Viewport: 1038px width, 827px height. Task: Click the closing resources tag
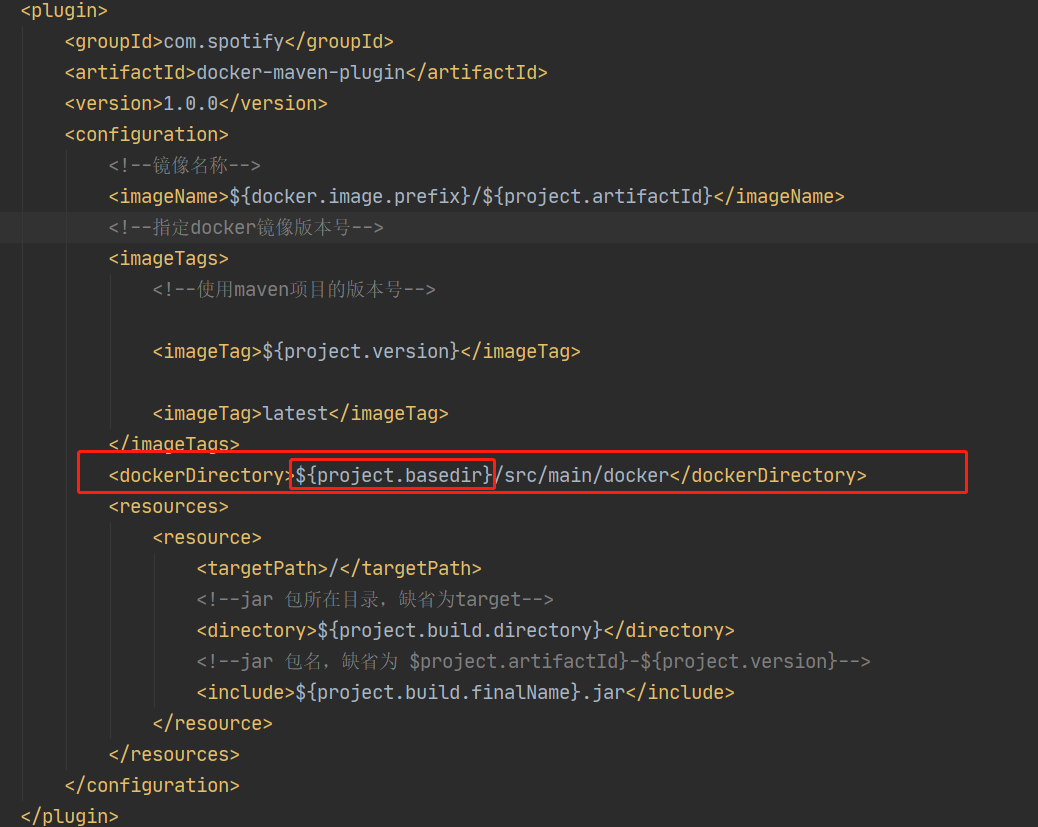coord(173,753)
